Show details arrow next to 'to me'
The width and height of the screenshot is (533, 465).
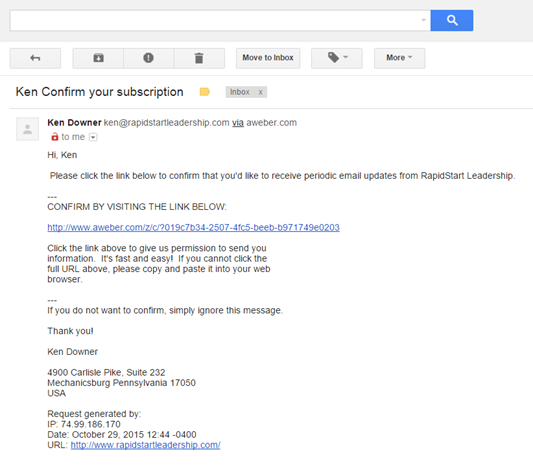93,137
